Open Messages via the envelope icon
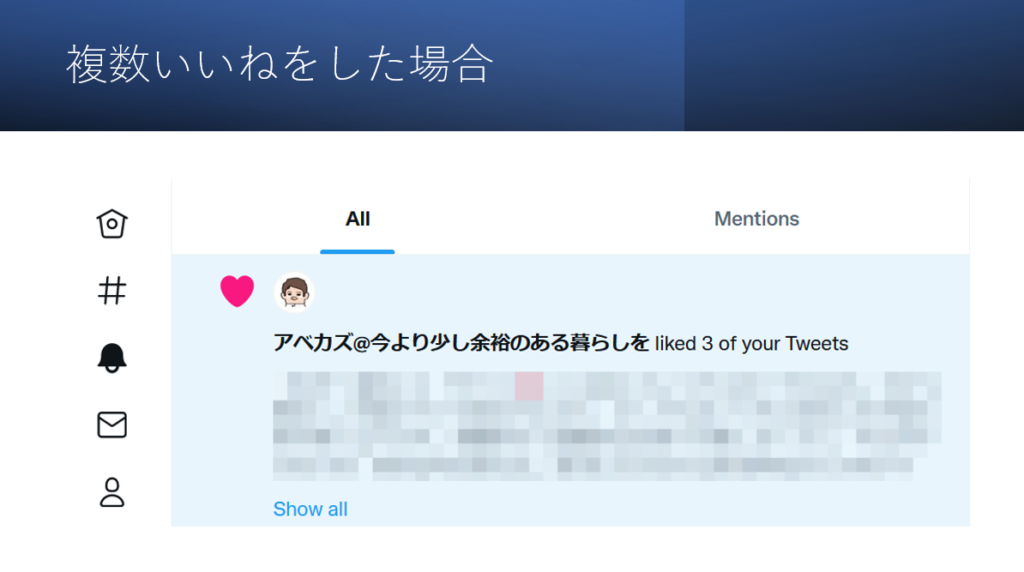Viewport: 1024px width, 572px height. tap(112, 425)
